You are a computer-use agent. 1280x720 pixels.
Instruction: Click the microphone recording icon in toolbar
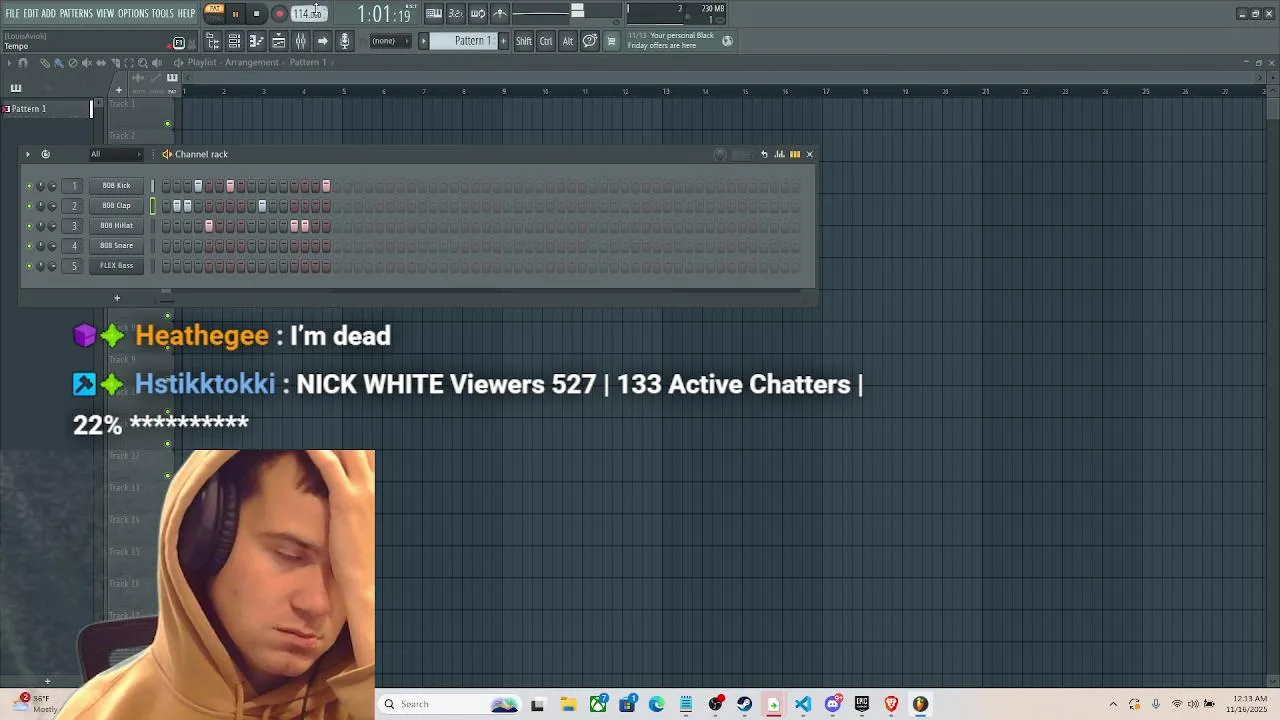tap(344, 41)
